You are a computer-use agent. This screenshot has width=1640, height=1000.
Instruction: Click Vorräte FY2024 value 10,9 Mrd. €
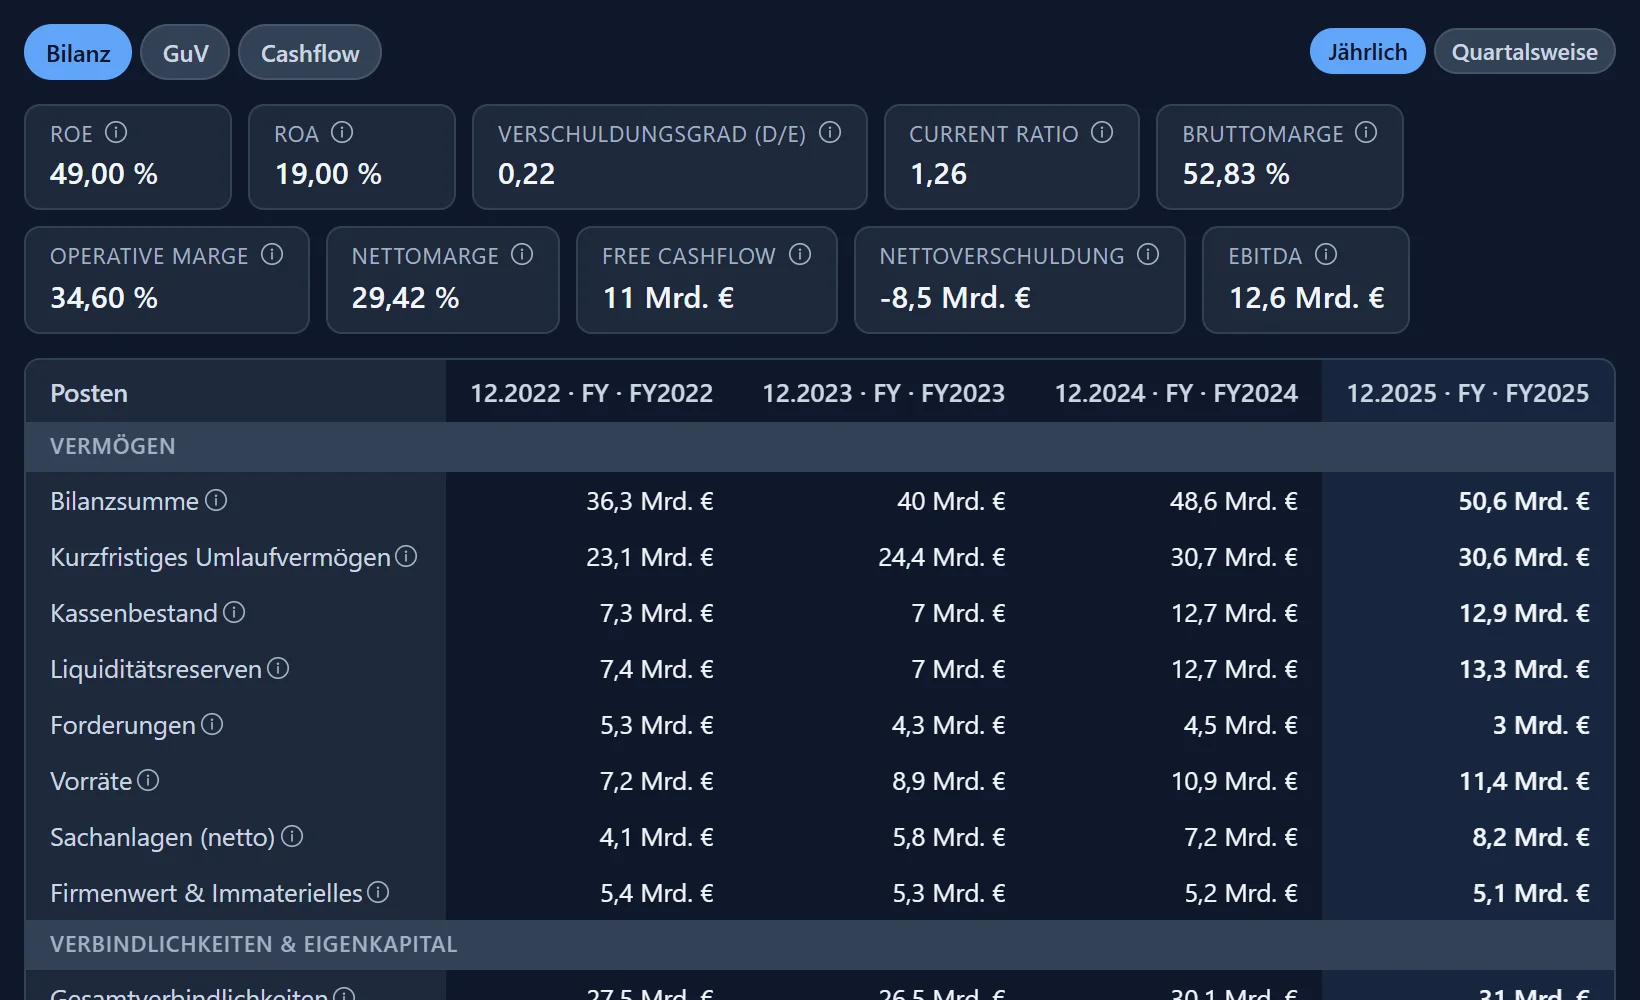(x=1234, y=781)
